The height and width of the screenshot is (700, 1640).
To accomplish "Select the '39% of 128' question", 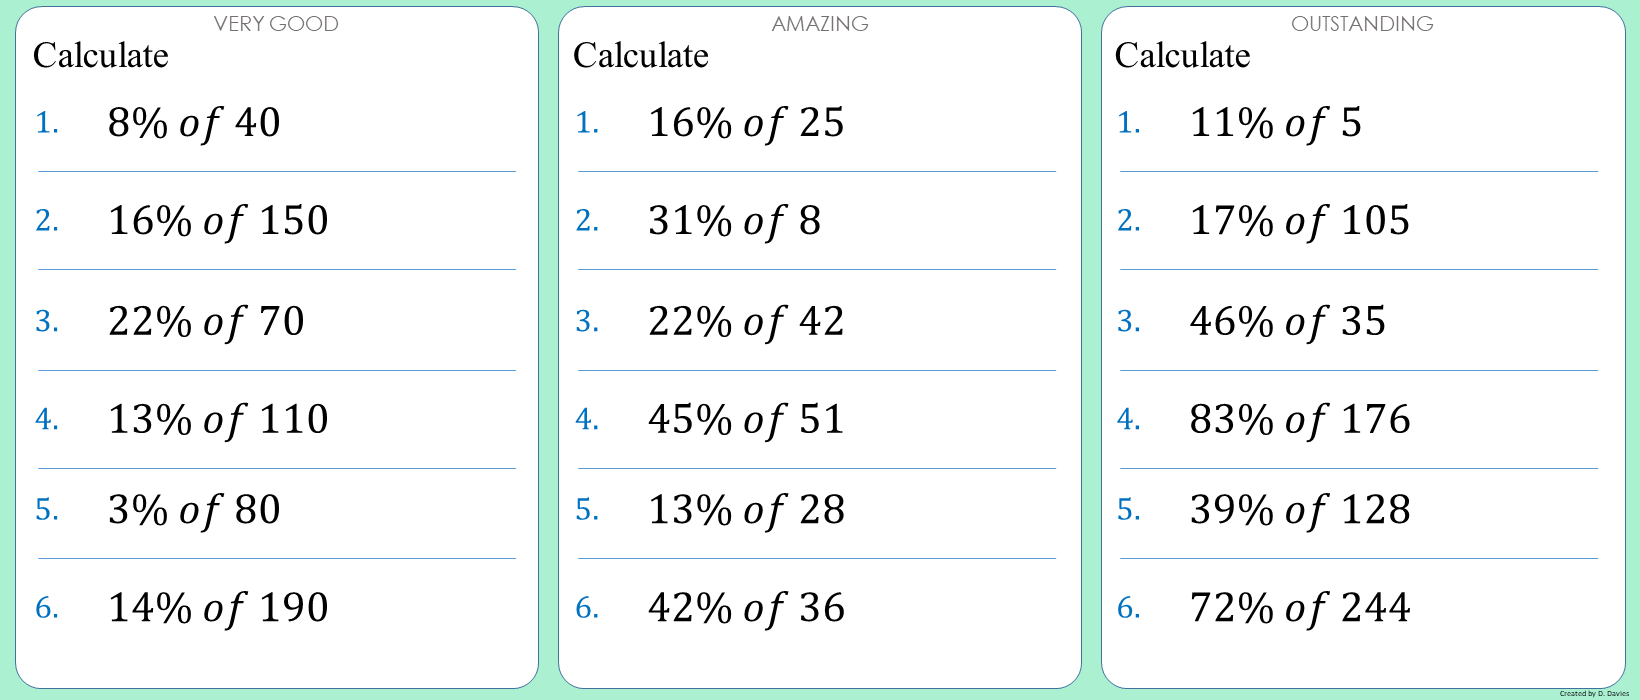I will (x=1299, y=510).
